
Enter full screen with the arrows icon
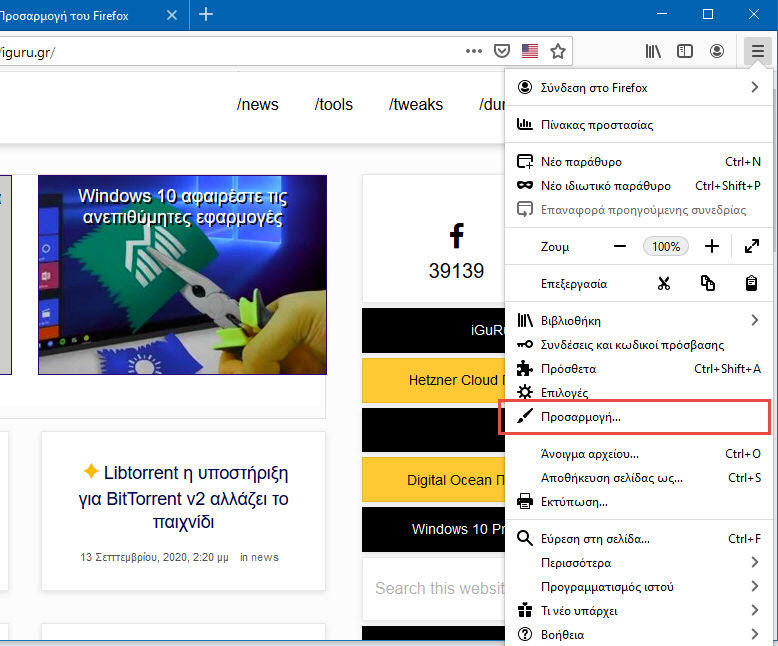(752, 246)
